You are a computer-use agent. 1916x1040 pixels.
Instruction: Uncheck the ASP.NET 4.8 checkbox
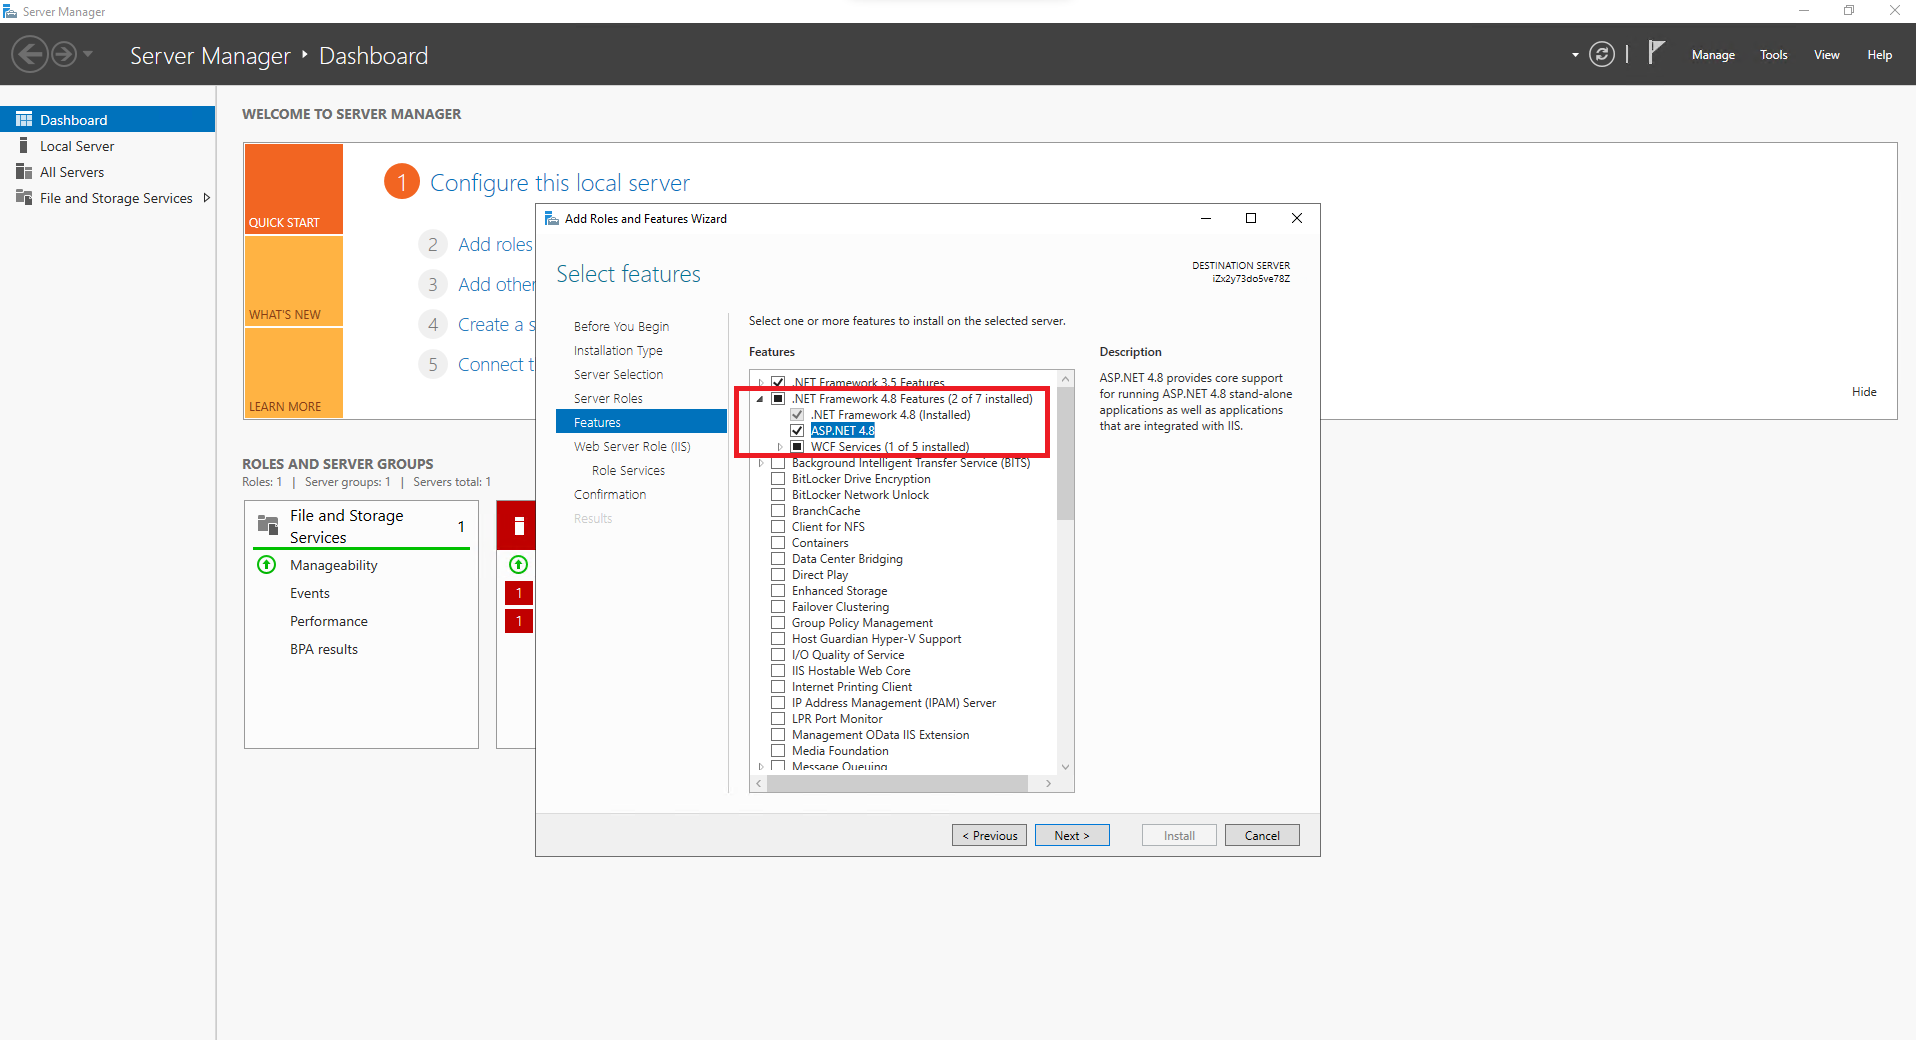pyautogui.click(x=797, y=431)
